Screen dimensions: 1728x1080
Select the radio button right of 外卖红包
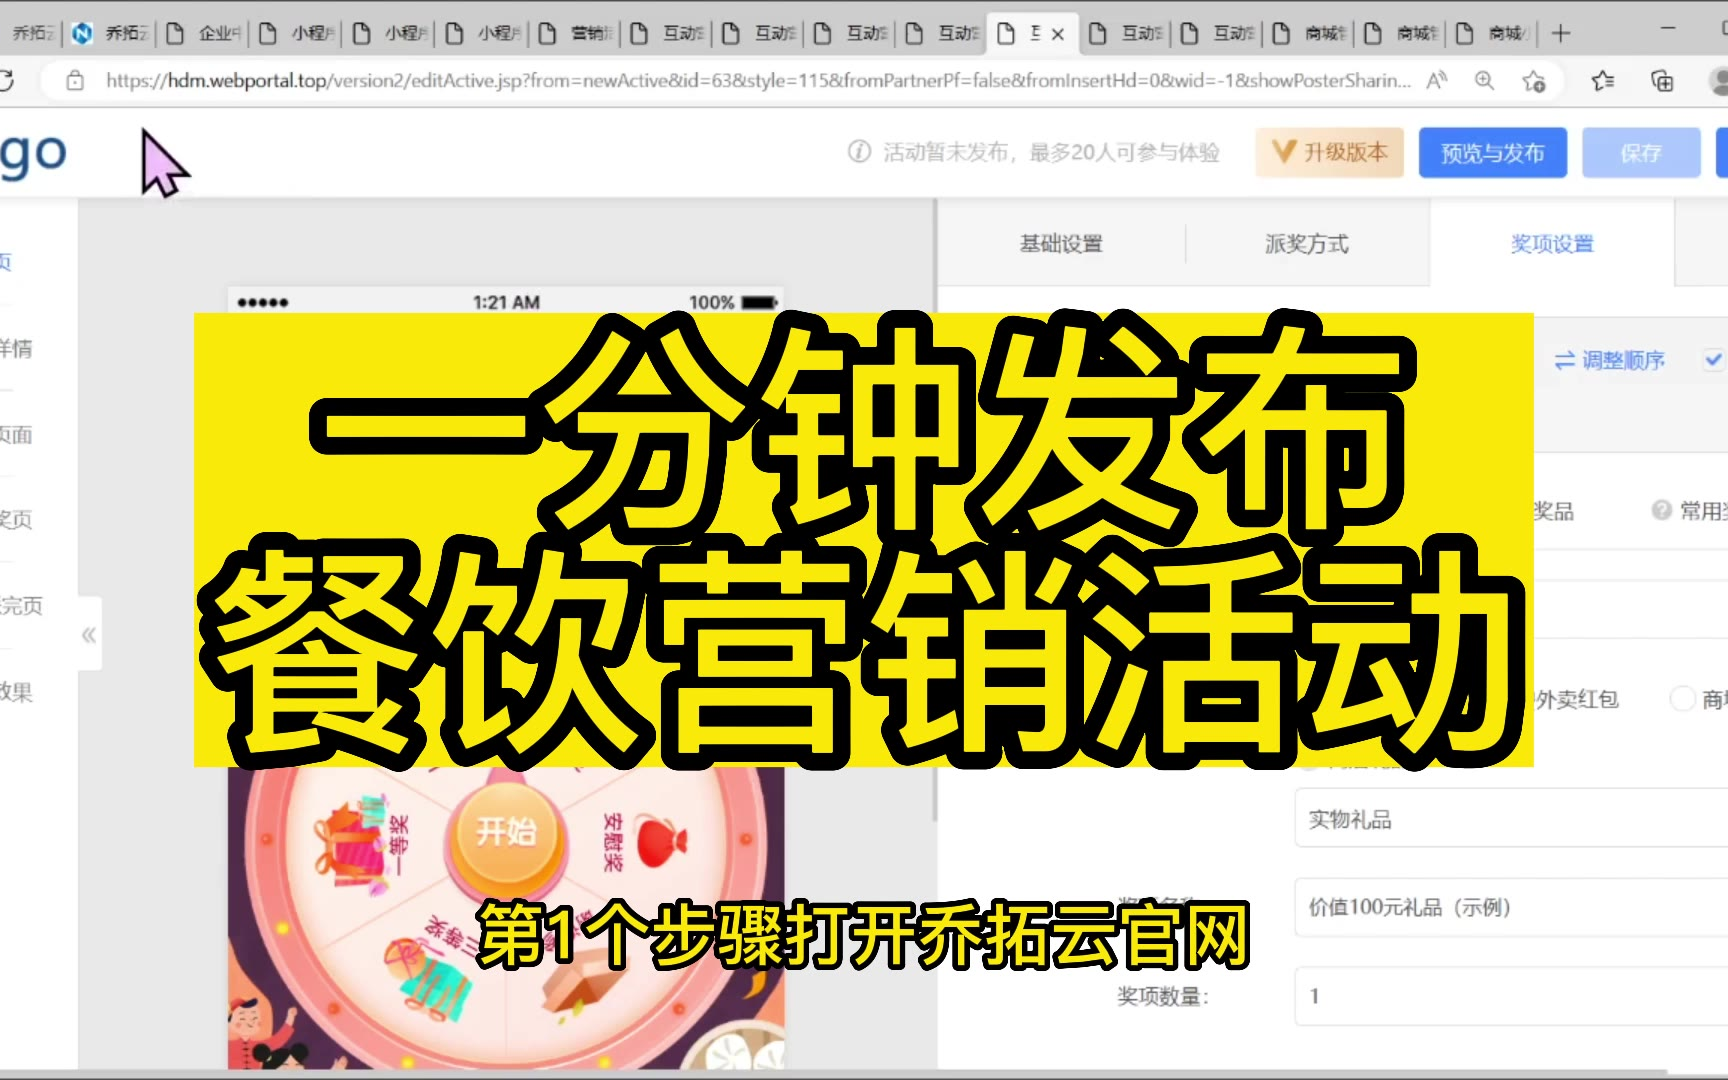tap(1683, 699)
